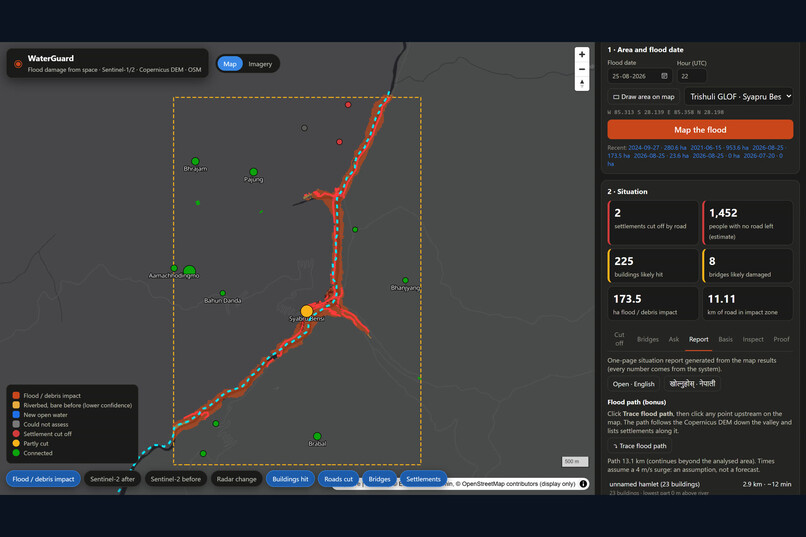Select the green Bharyyang settlement marker

point(406,280)
